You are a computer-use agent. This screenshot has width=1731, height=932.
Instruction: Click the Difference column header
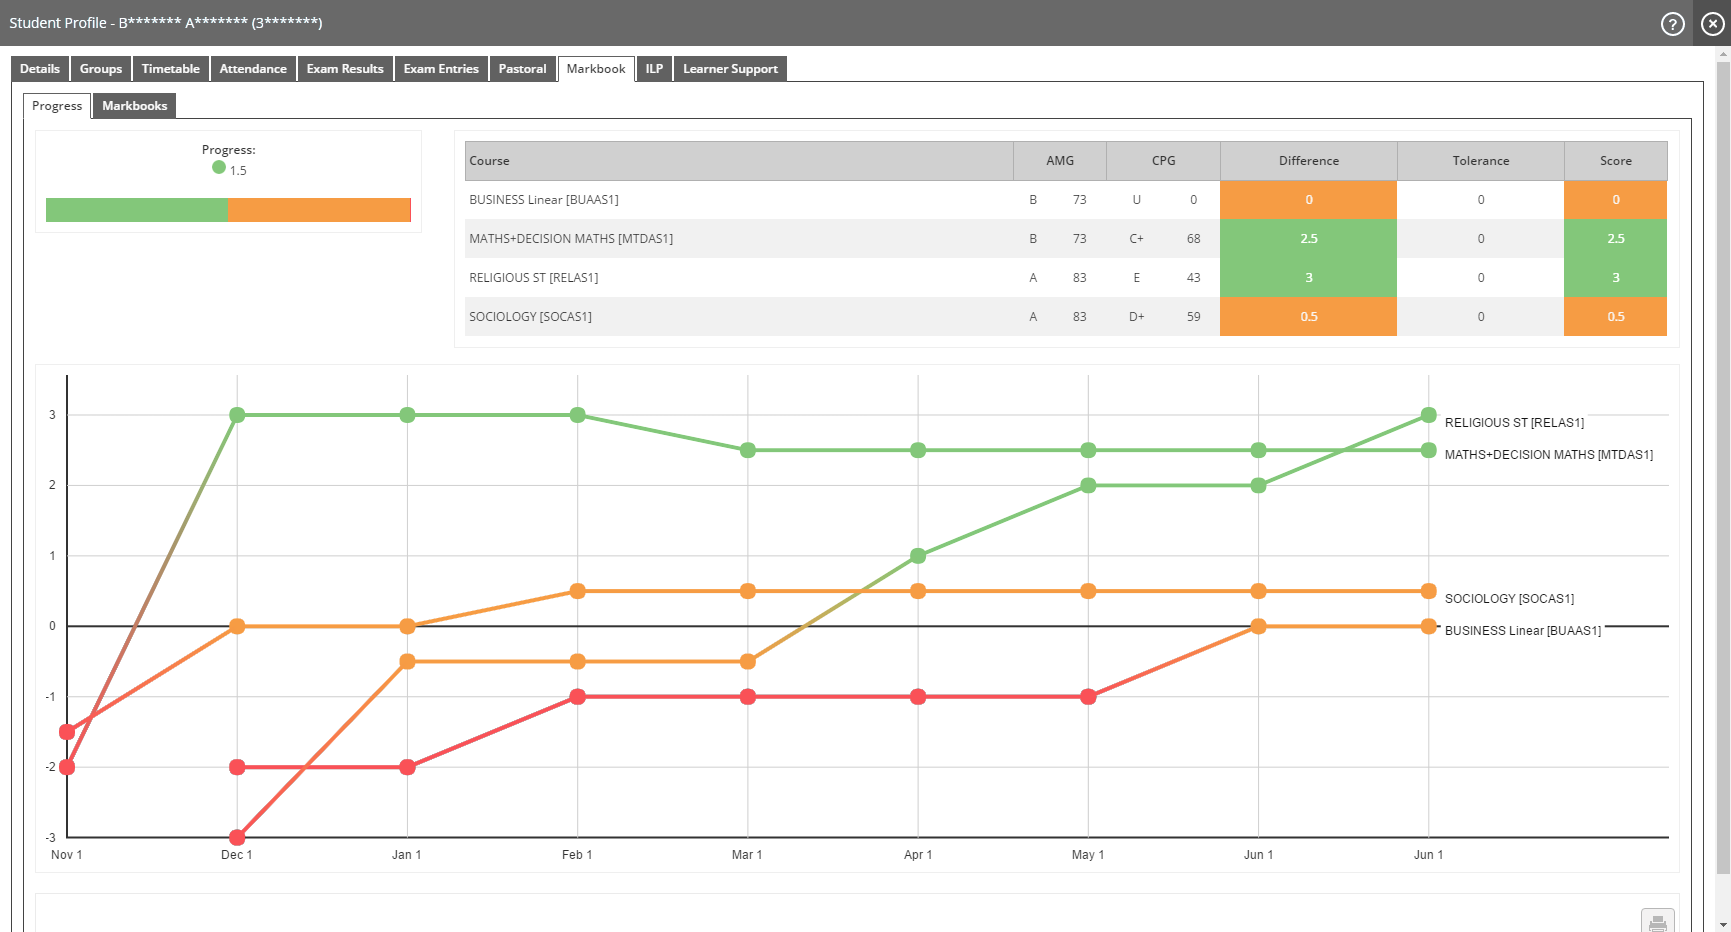[x=1308, y=161]
